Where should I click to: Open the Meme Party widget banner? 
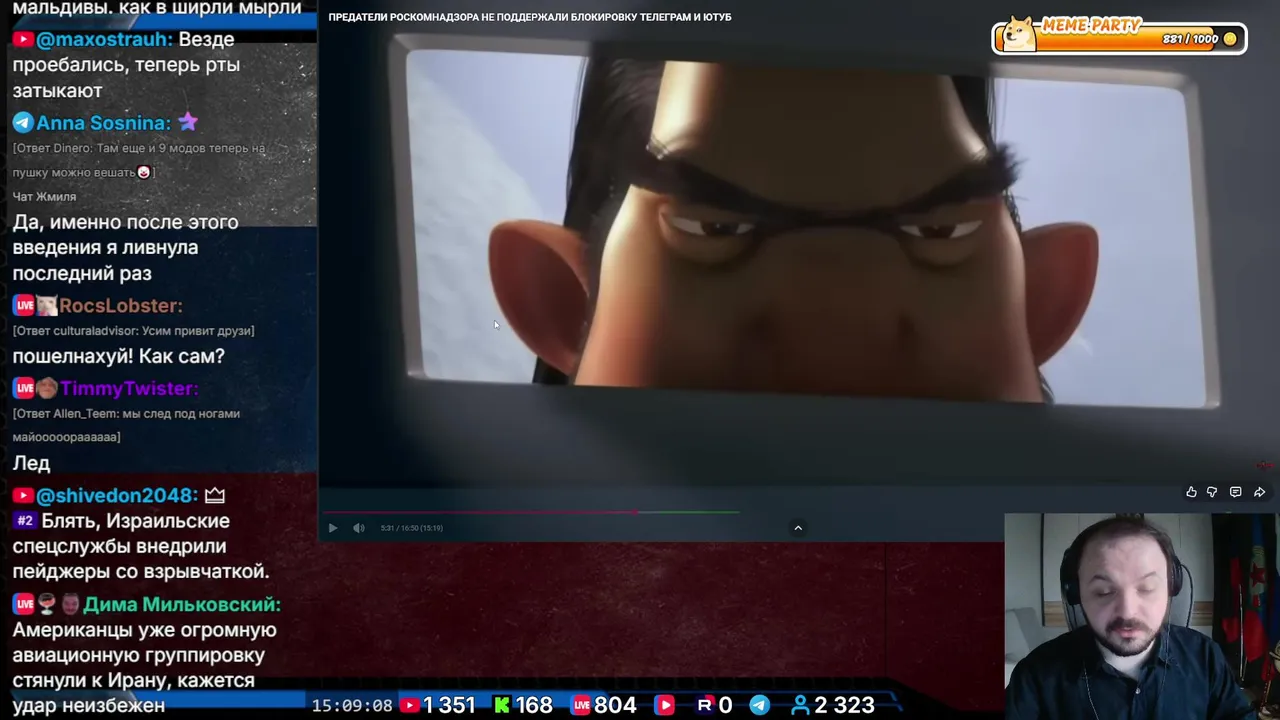(x=1119, y=36)
